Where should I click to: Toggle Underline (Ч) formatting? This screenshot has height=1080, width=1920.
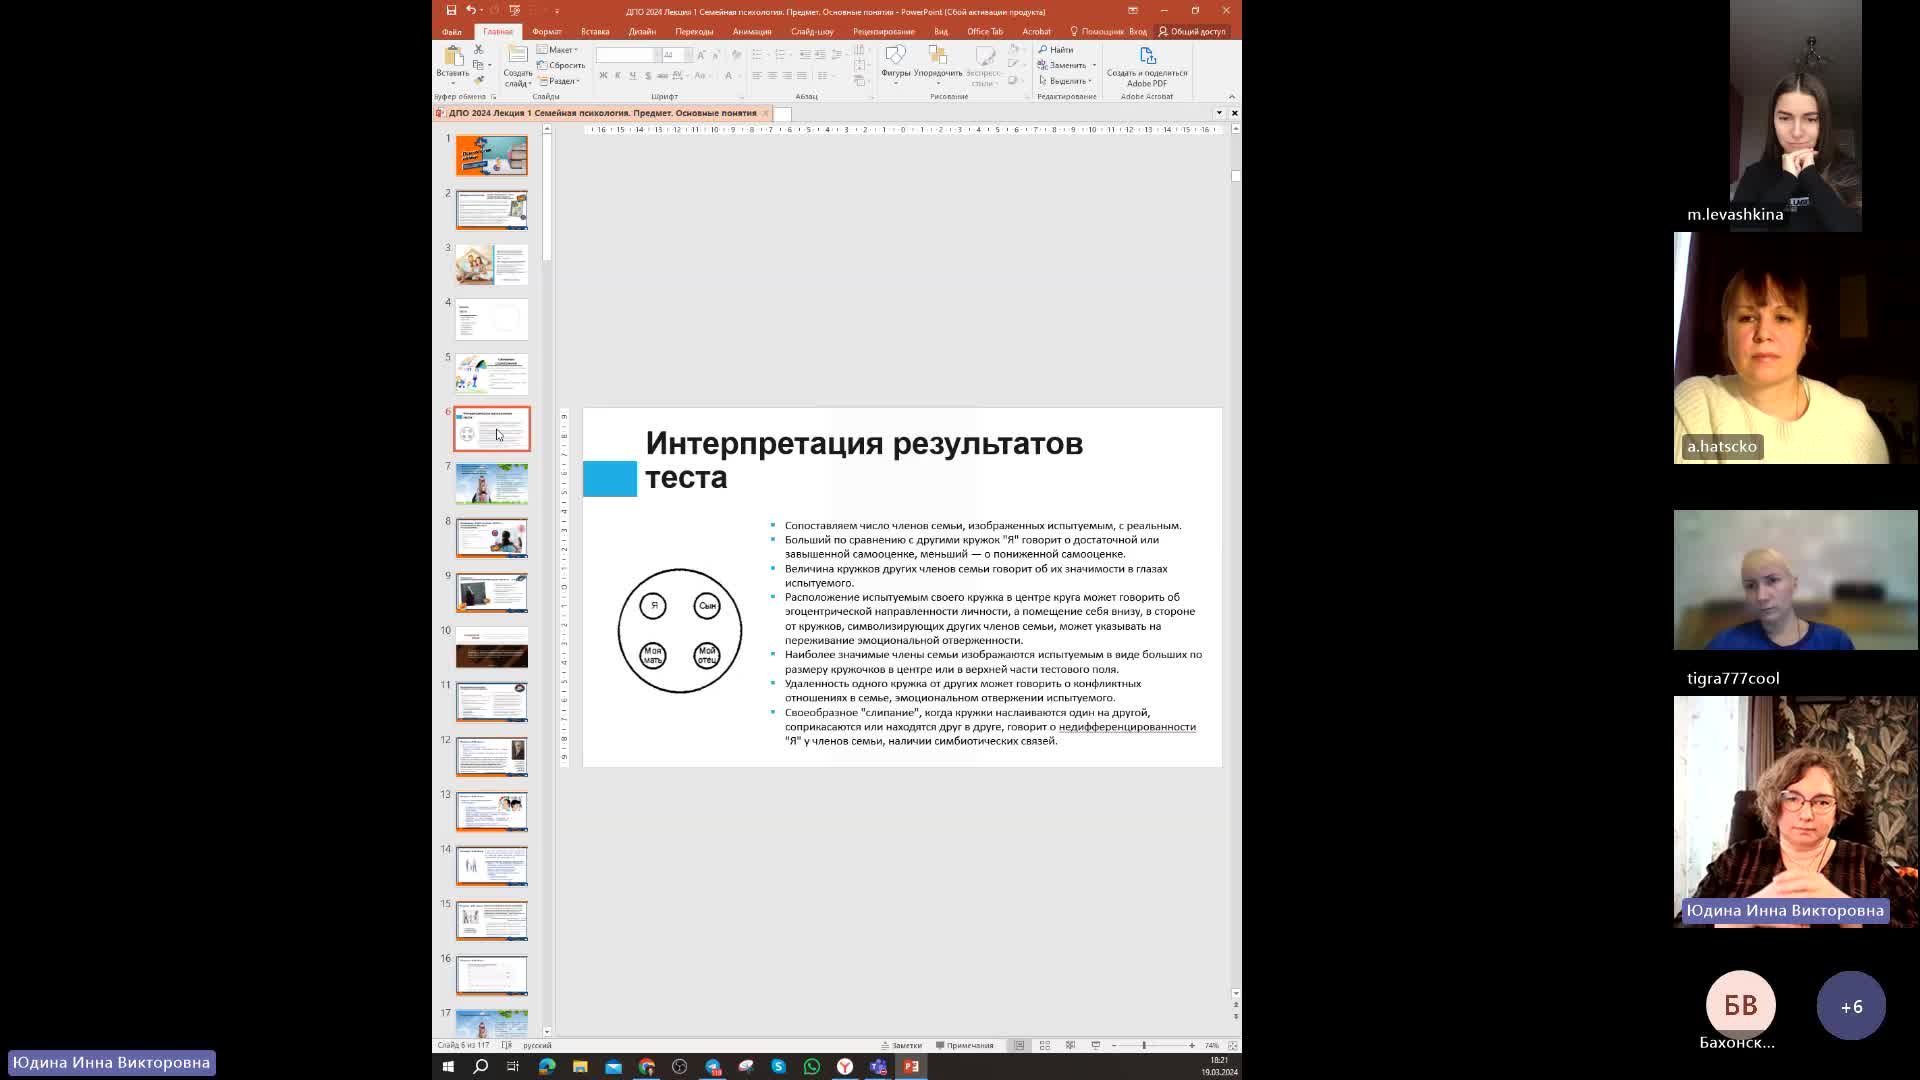(x=632, y=76)
